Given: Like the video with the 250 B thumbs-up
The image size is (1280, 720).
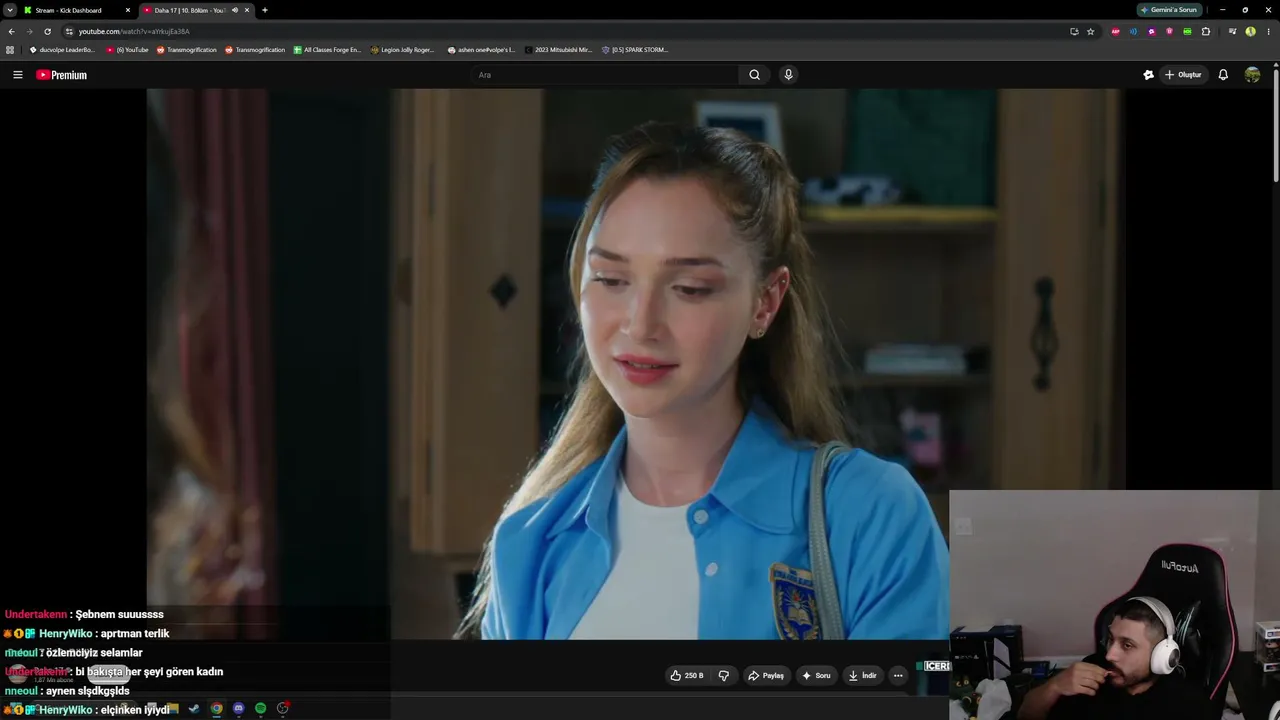Looking at the screenshot, I should (x=687, y=676).
